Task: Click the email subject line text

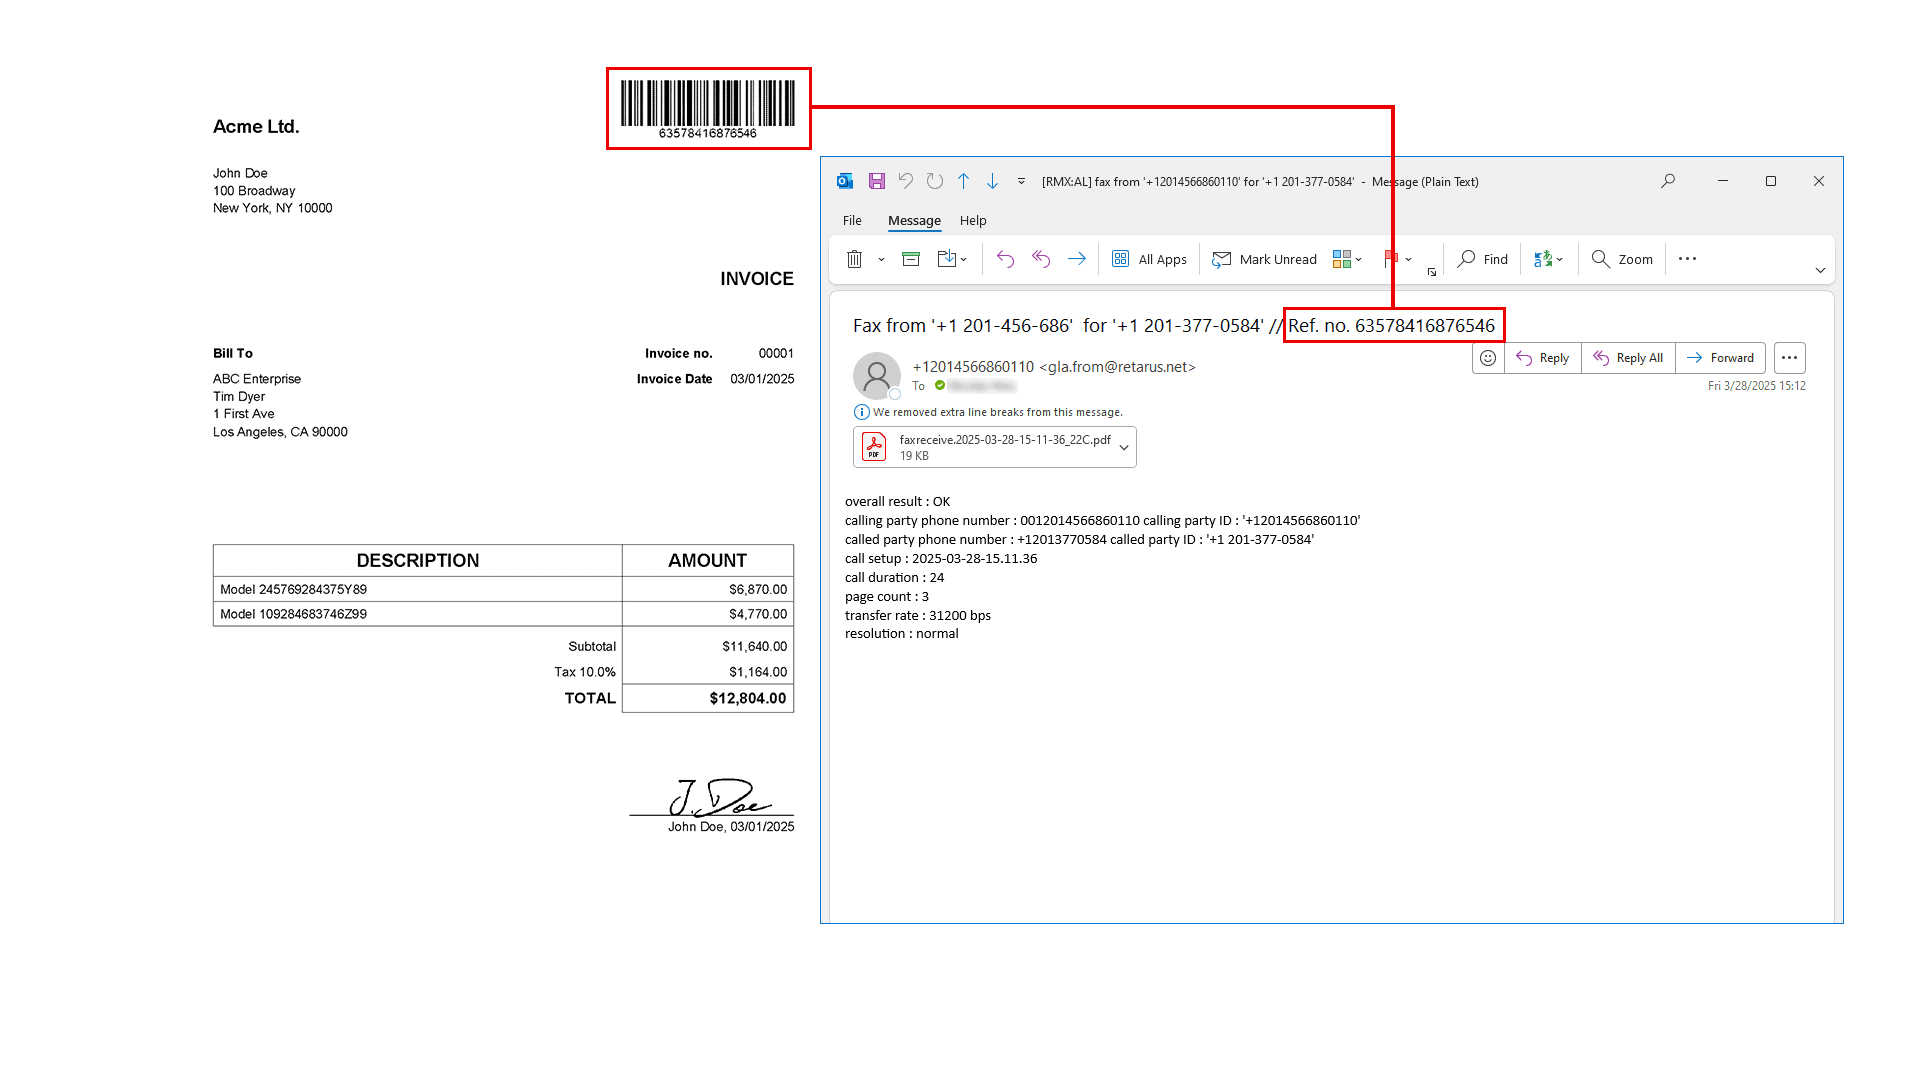Action: 1174,326
